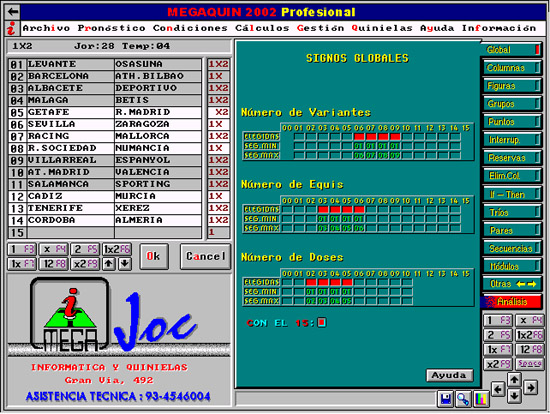Click the '1x F7' key in right keypad
The width and height of the screenshot is (550, 414).
pyautogui.click(x=498, y=349)
